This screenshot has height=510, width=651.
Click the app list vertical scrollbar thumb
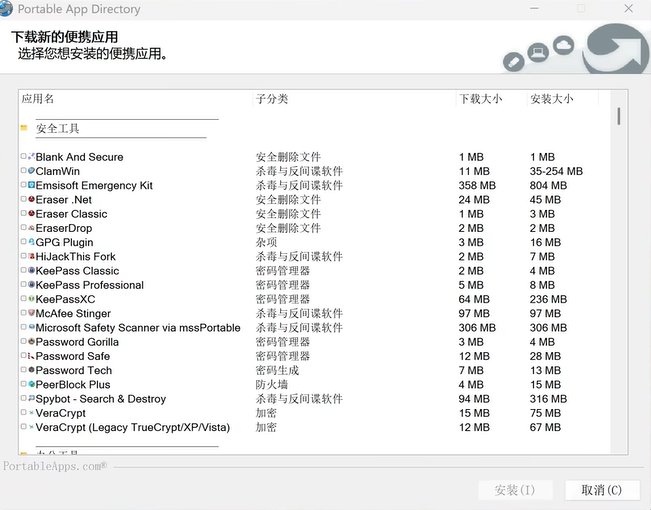click(619, 116)
